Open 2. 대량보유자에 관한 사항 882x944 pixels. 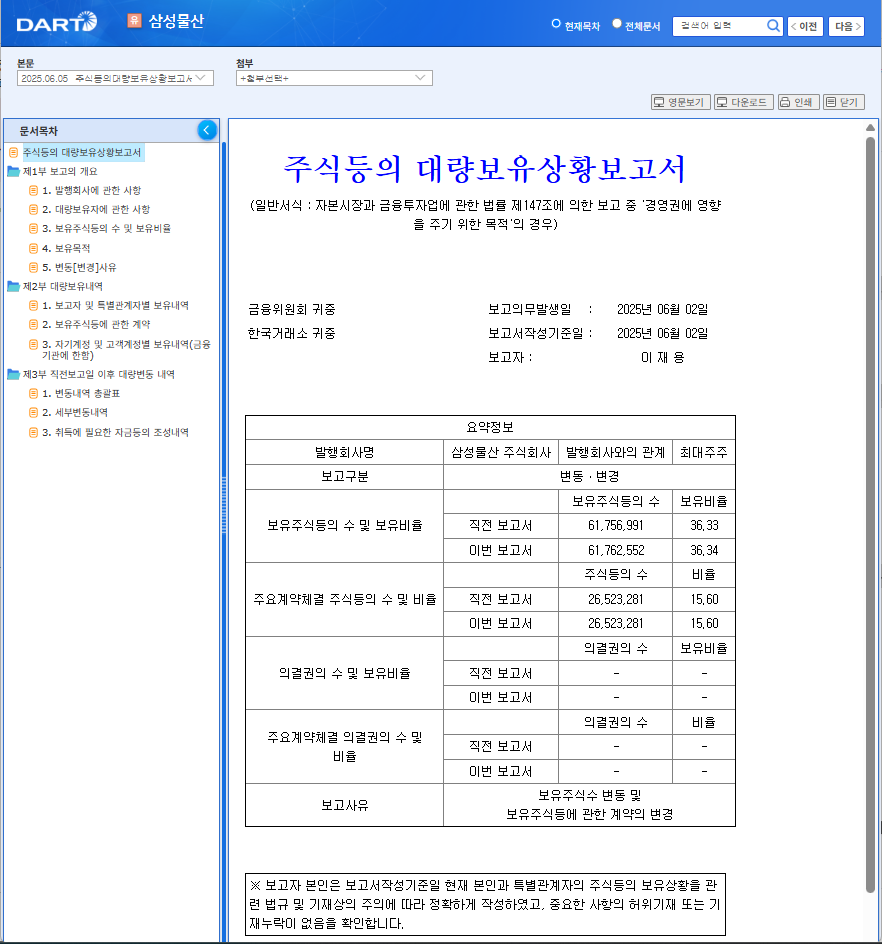[x=96, y=210]
